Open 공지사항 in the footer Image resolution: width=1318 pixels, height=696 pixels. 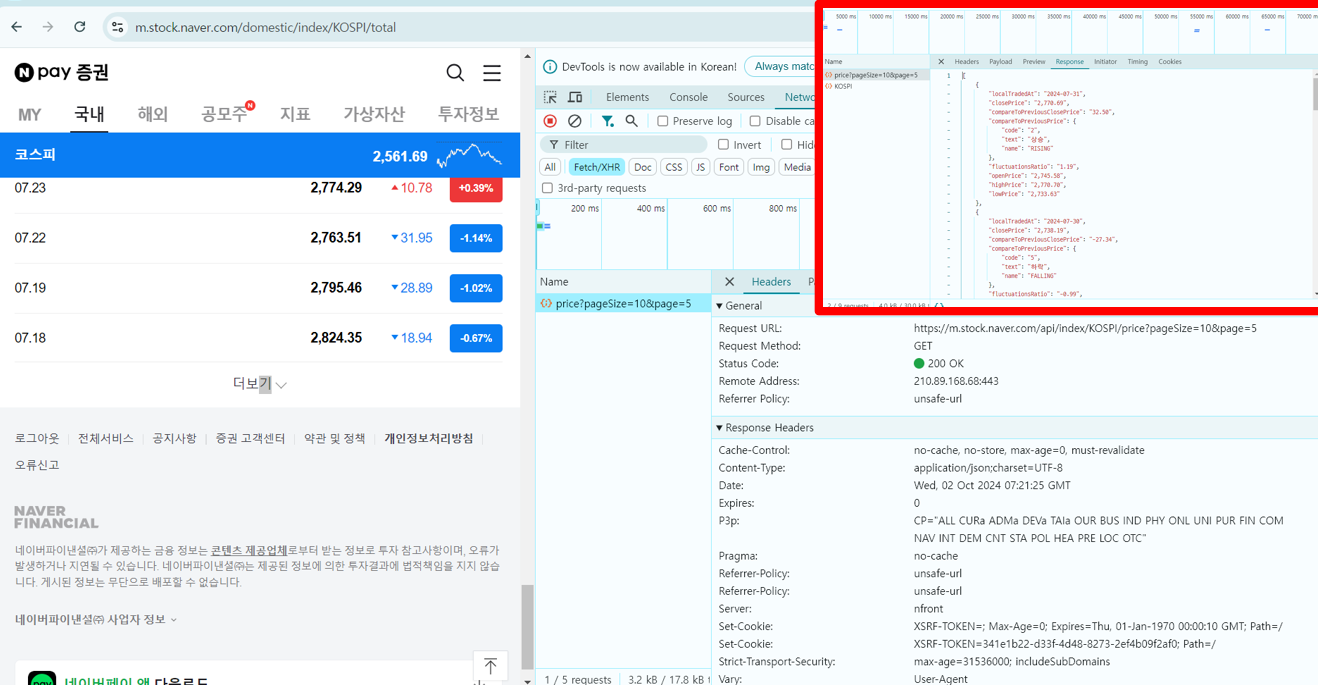click(x=174, y=439)
